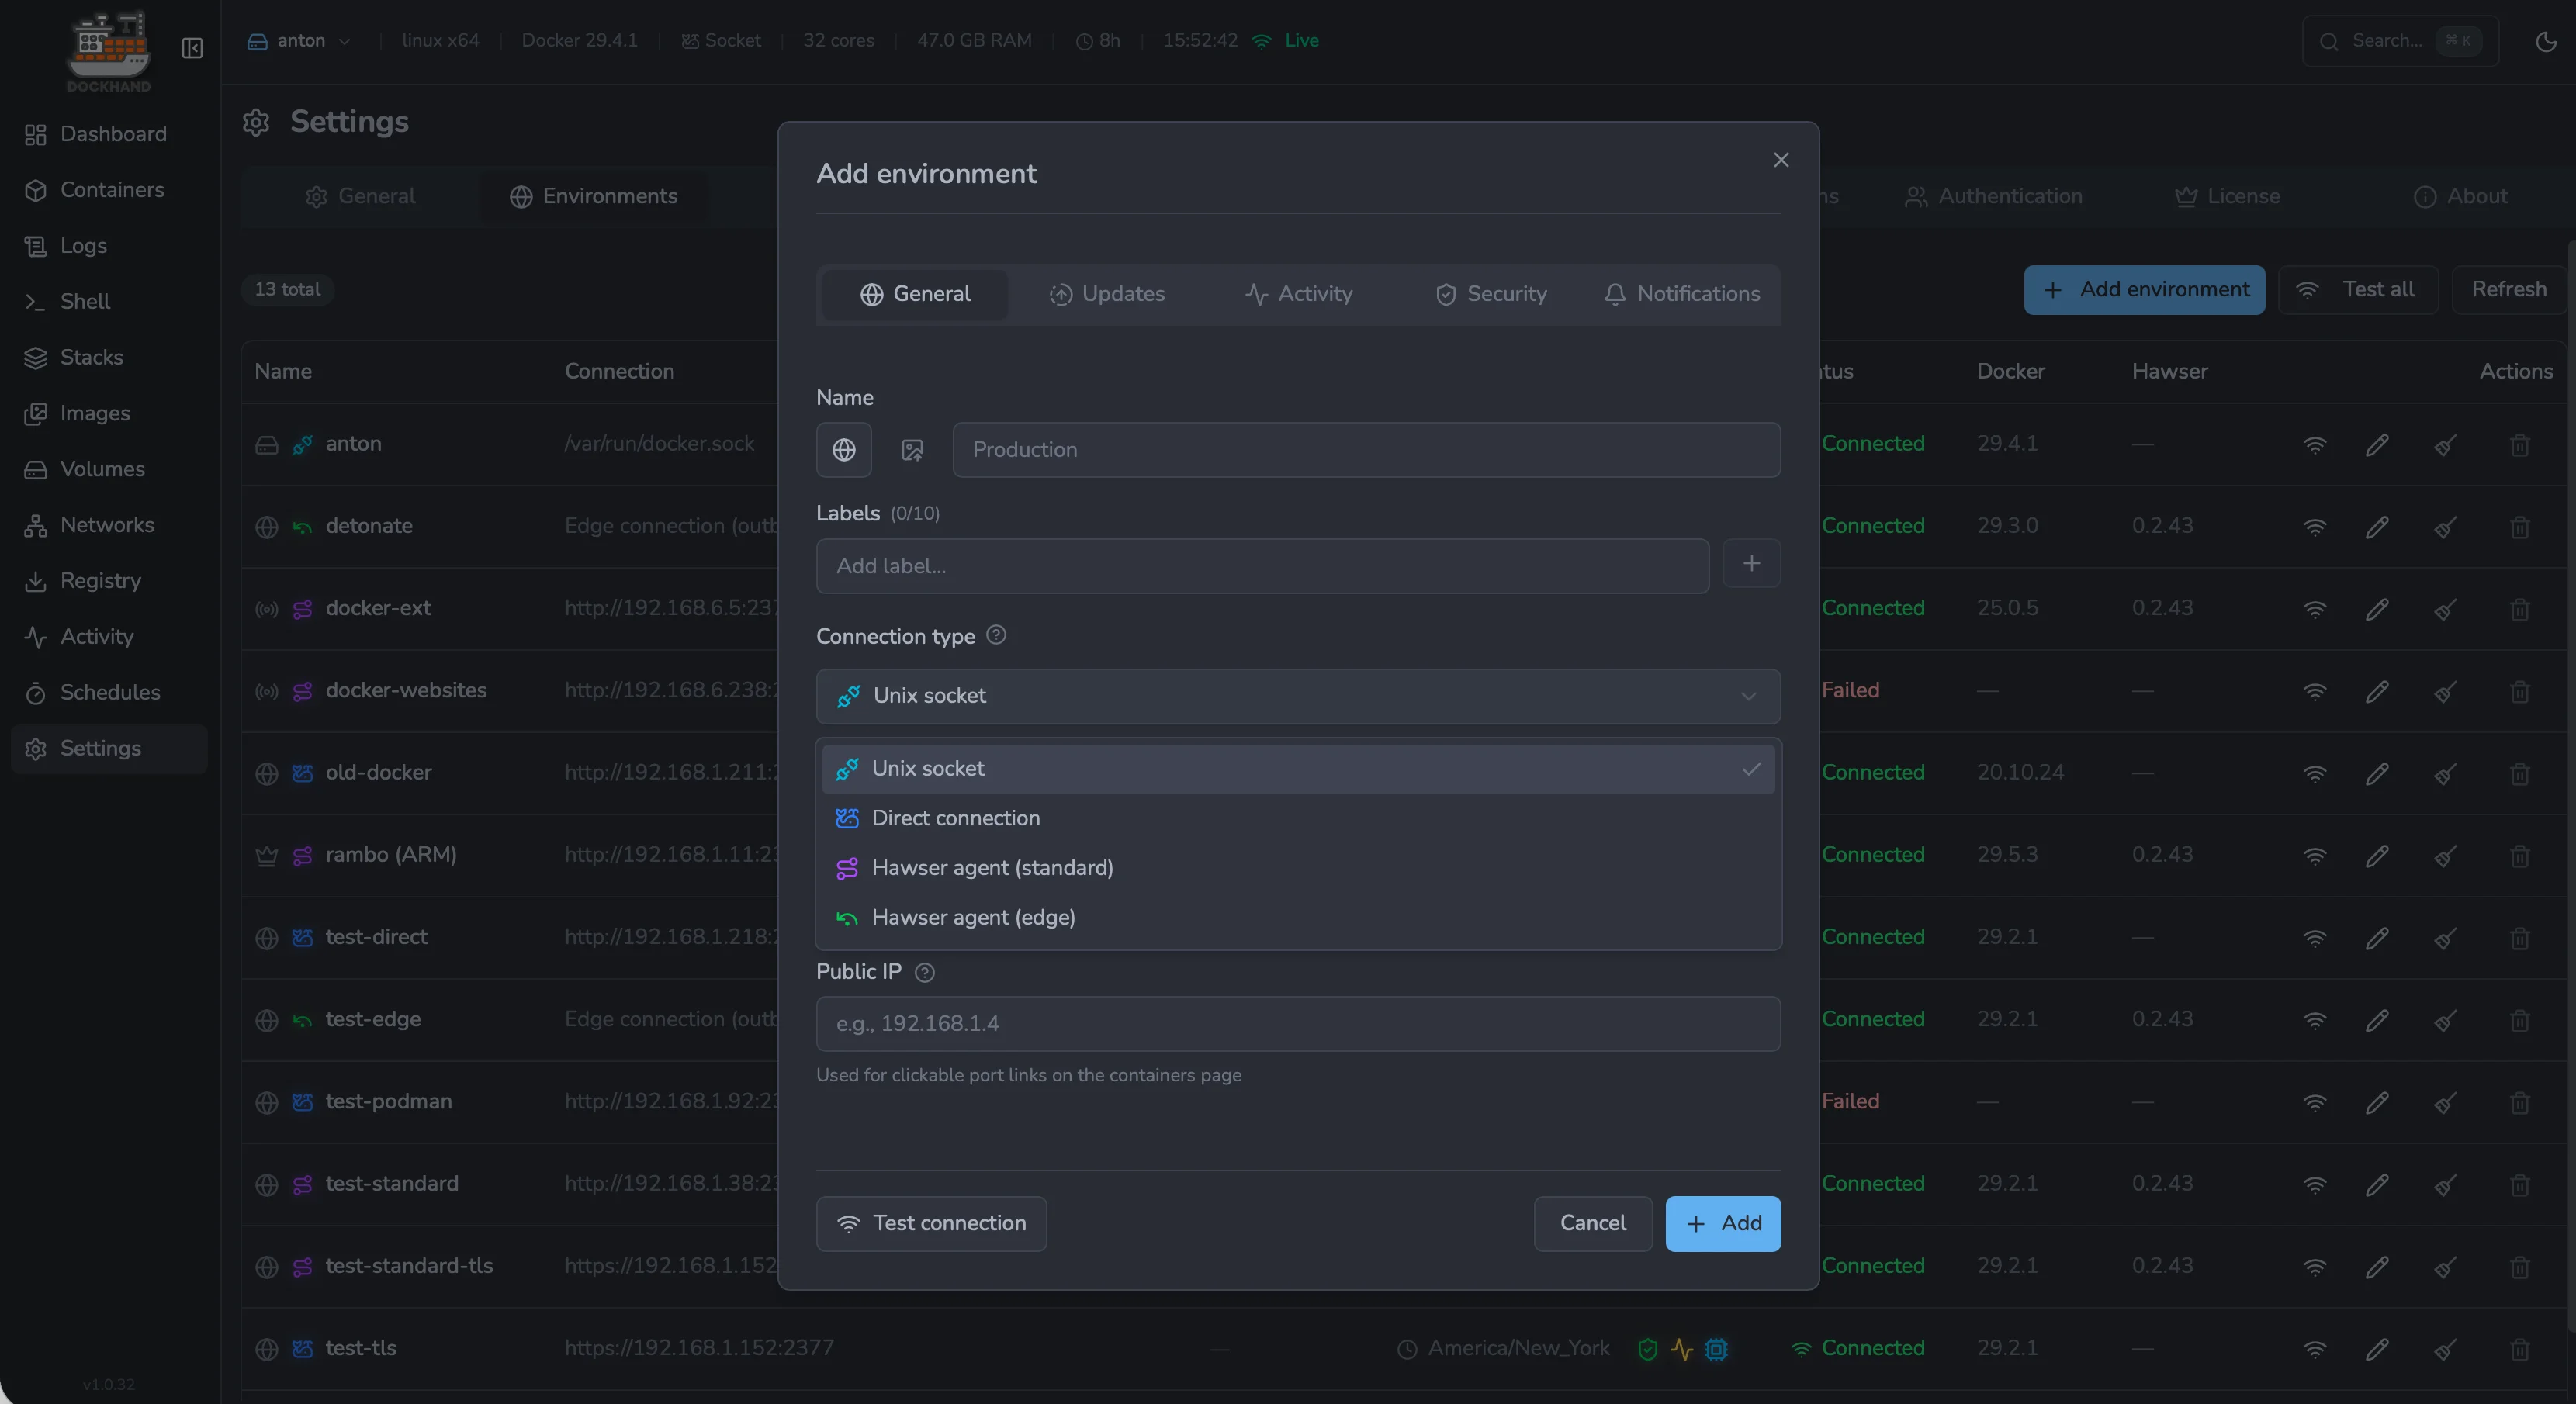Toggle dark/light theme with the moon icon
This screenshot has height=1404, width=2576.
point(2546,41)
